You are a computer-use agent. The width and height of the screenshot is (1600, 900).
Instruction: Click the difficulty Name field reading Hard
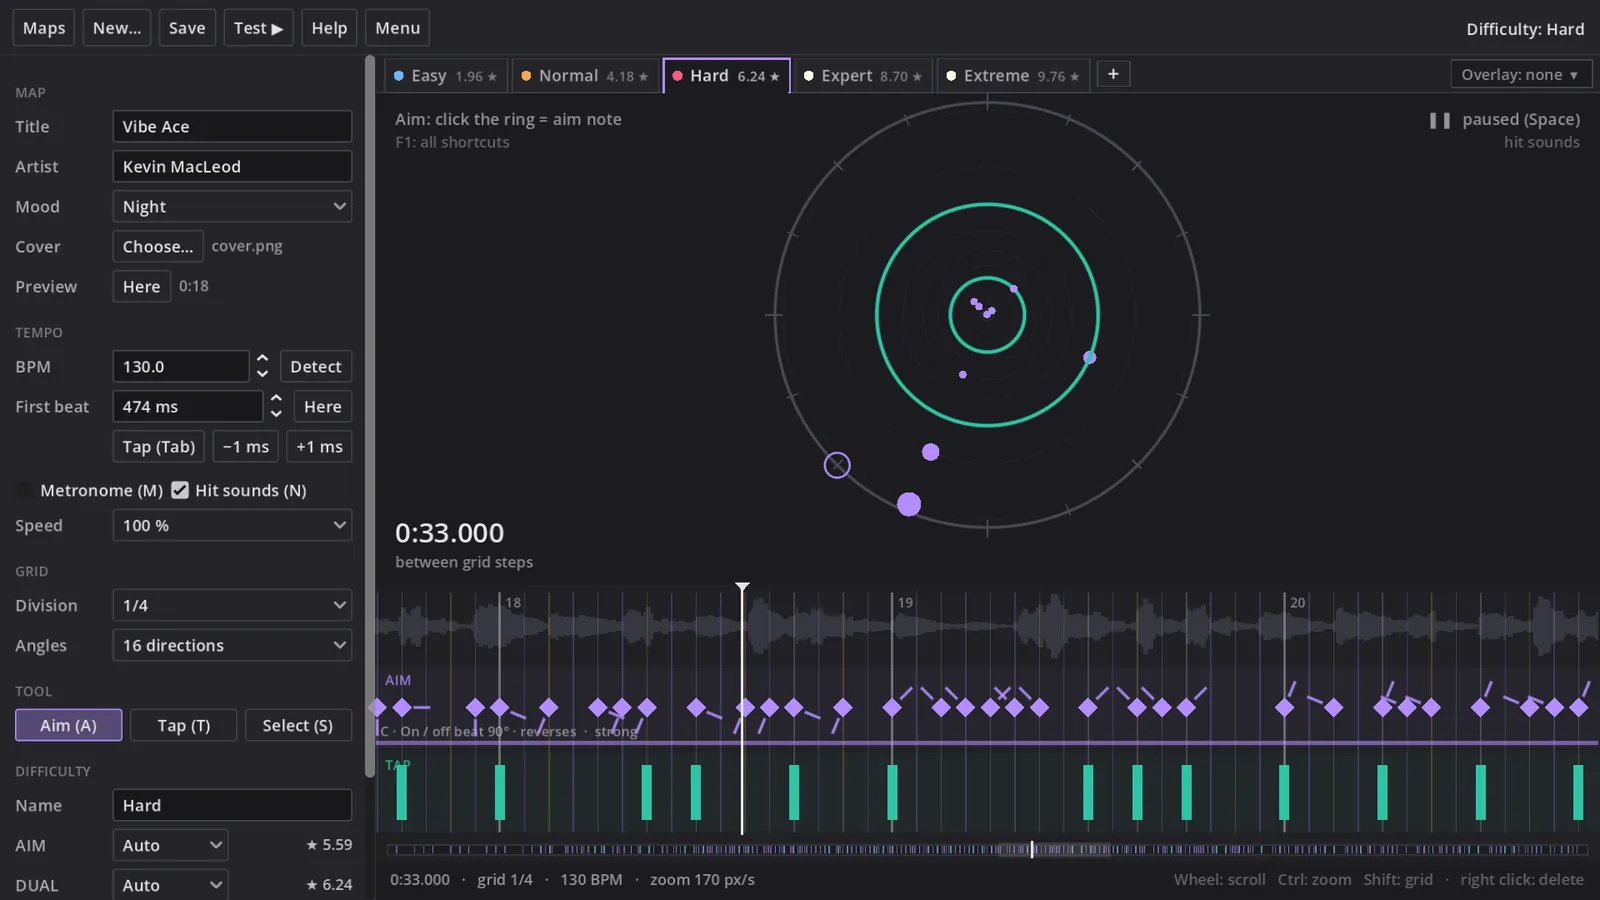[x=232, y=805]
